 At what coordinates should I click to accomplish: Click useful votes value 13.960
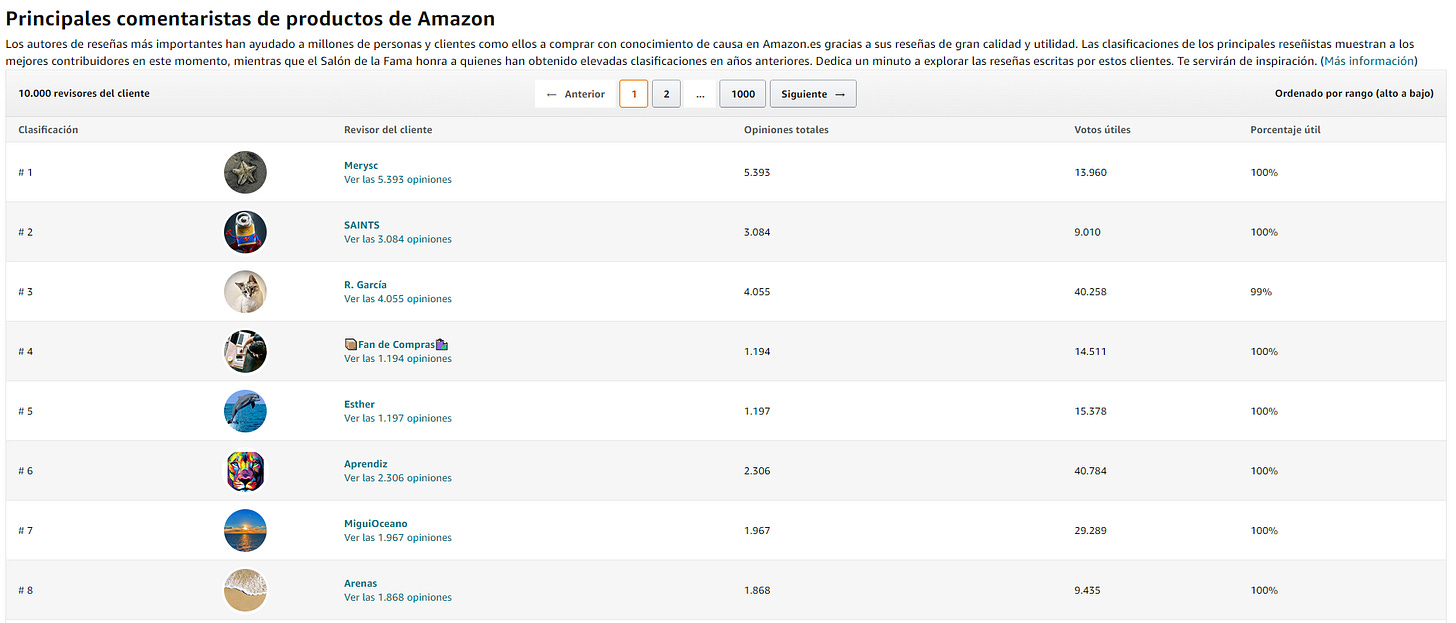coord(1090,172)
